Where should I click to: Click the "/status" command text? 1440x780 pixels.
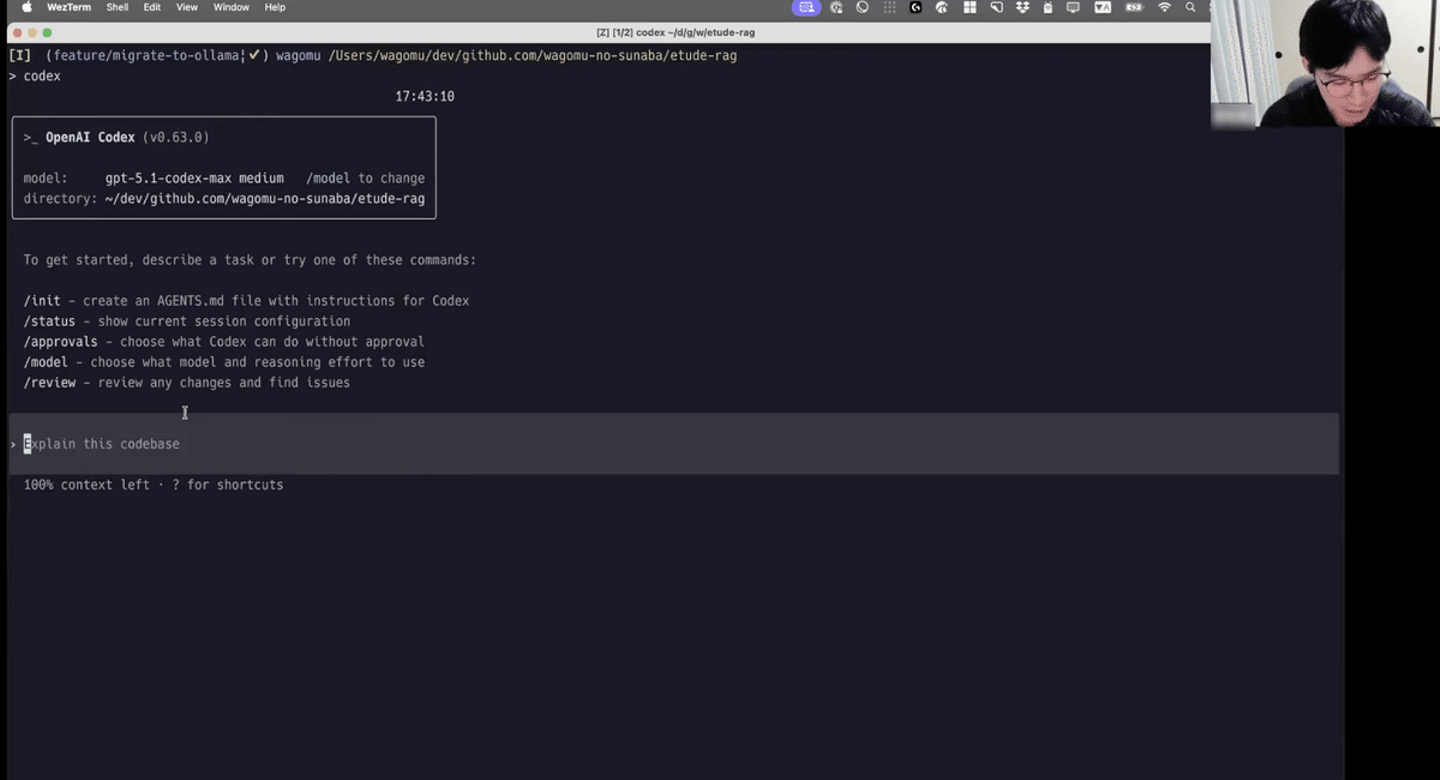(x=50, y=322)
